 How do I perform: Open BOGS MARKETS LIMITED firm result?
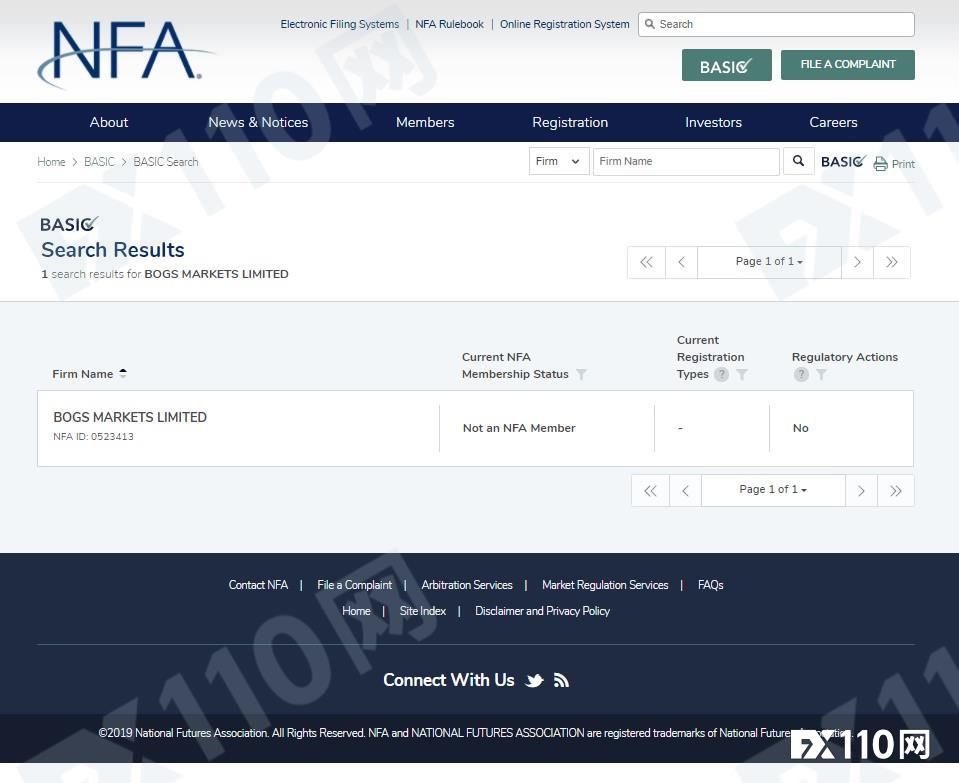tap(130, 417)
